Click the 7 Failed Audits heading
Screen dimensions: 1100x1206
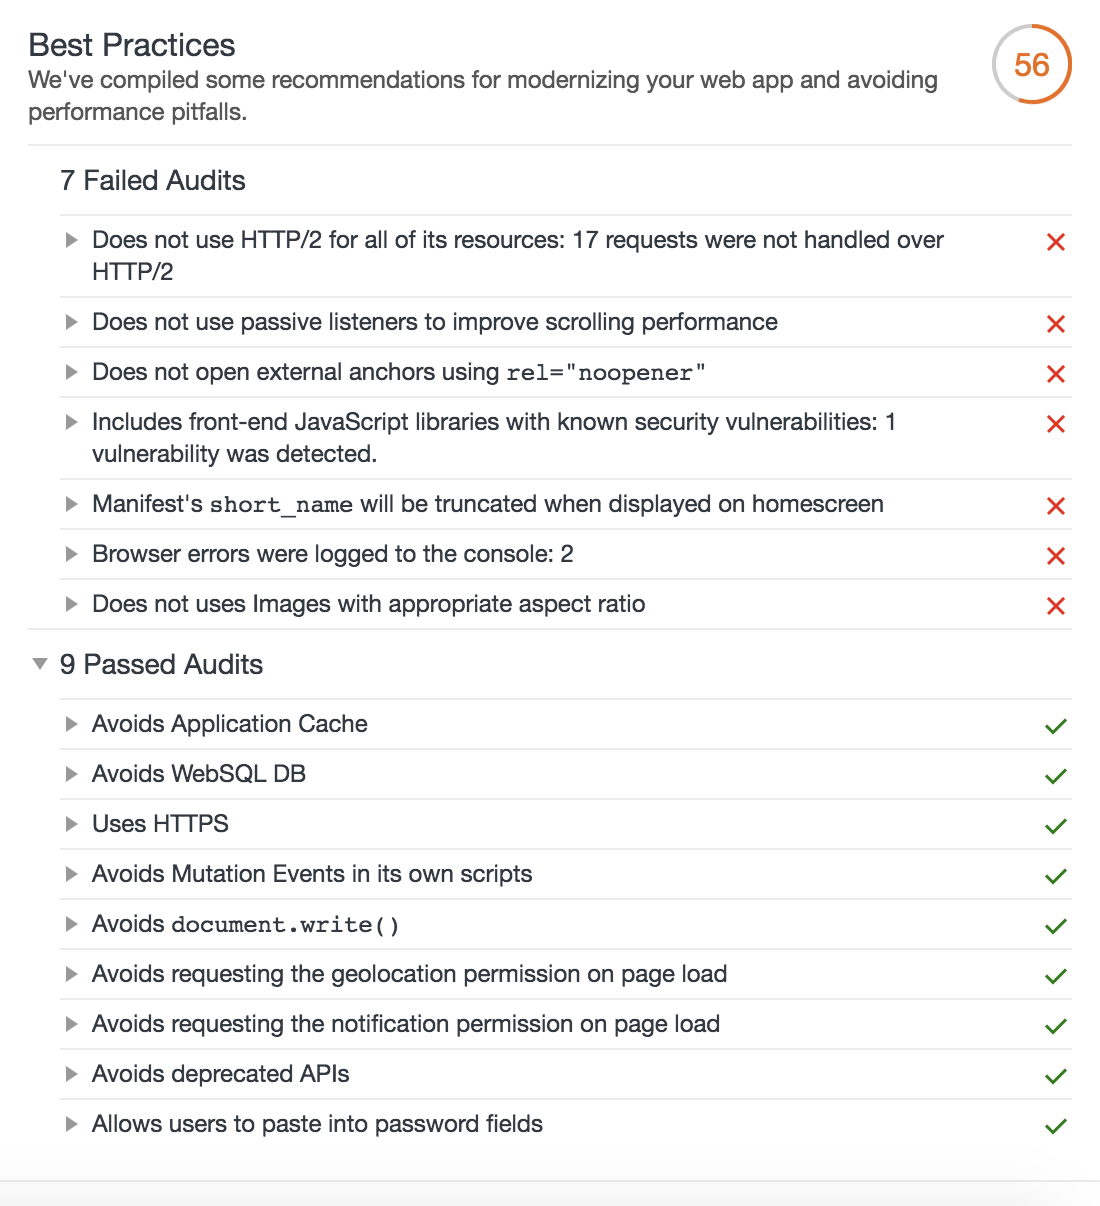click(153, 181)
